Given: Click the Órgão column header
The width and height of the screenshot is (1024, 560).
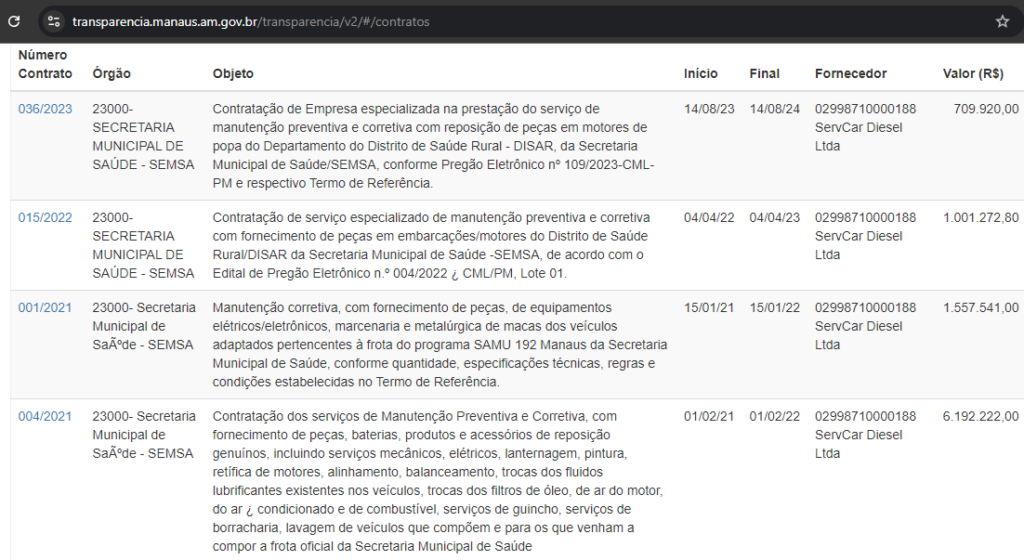Looking at the screenshot, I should coord(111,74).
